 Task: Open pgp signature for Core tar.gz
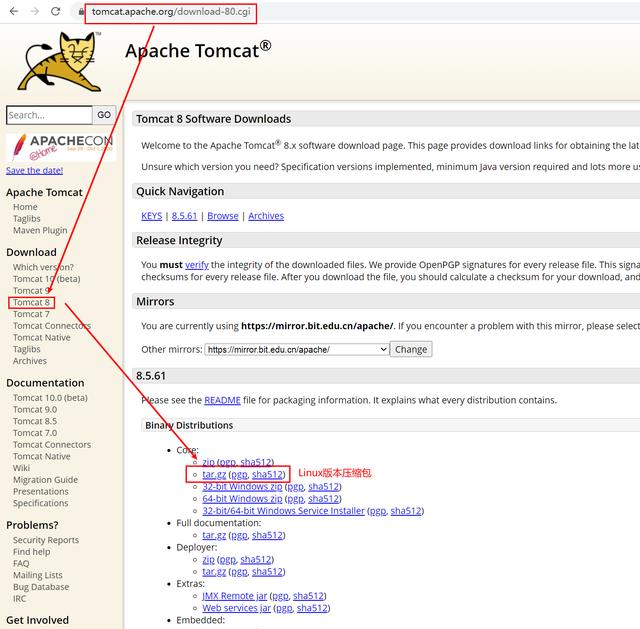click(x=240, y=474)
